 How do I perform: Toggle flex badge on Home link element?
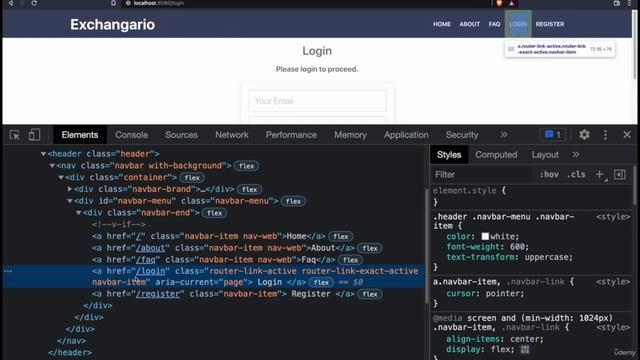coord(340,236)
